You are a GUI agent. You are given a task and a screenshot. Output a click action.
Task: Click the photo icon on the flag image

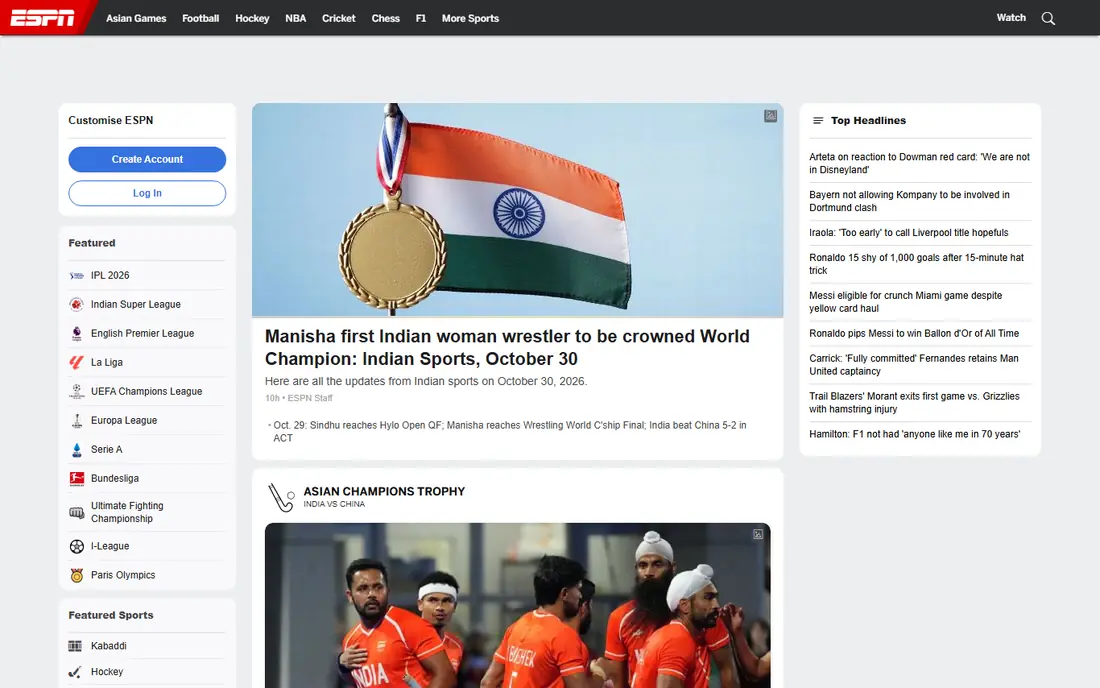tap(770, 116)
